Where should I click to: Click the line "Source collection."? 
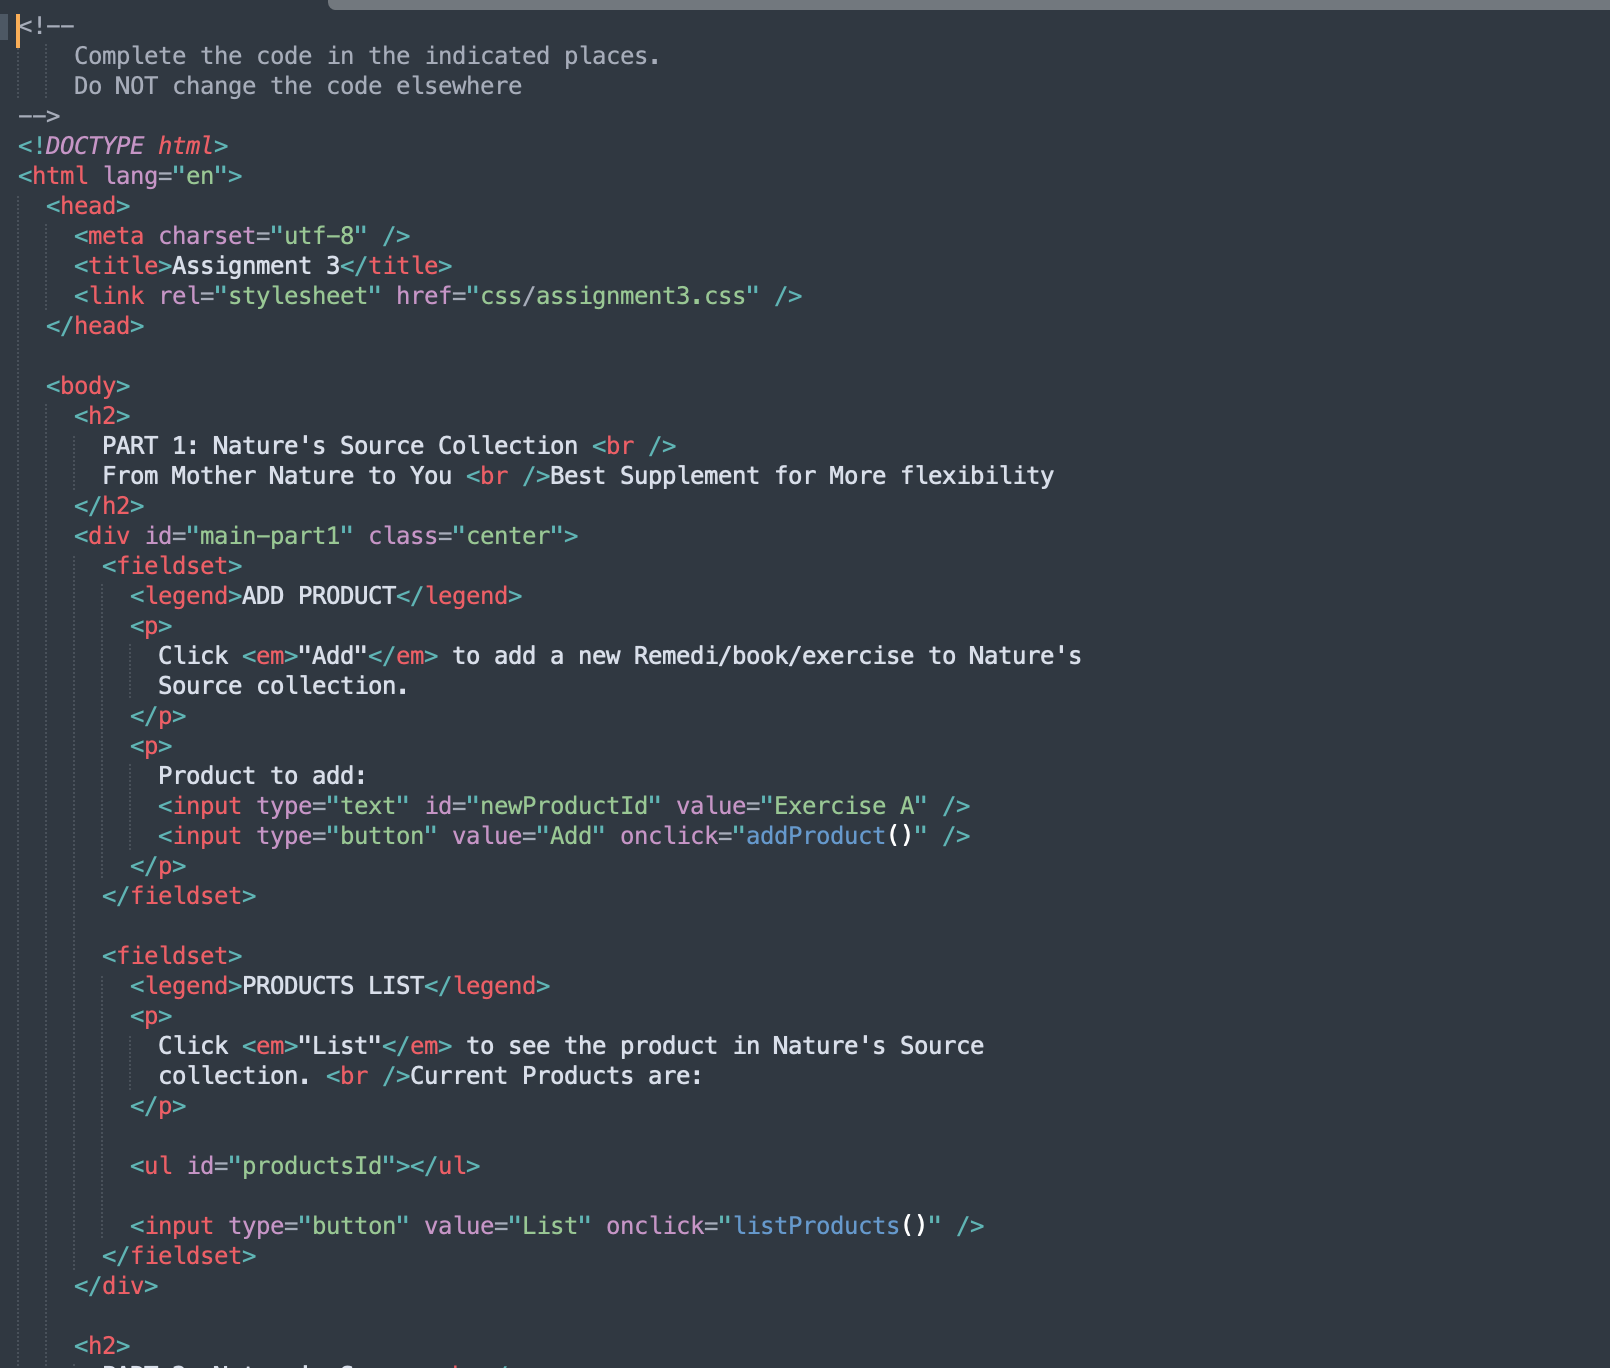tap(283, 686)
